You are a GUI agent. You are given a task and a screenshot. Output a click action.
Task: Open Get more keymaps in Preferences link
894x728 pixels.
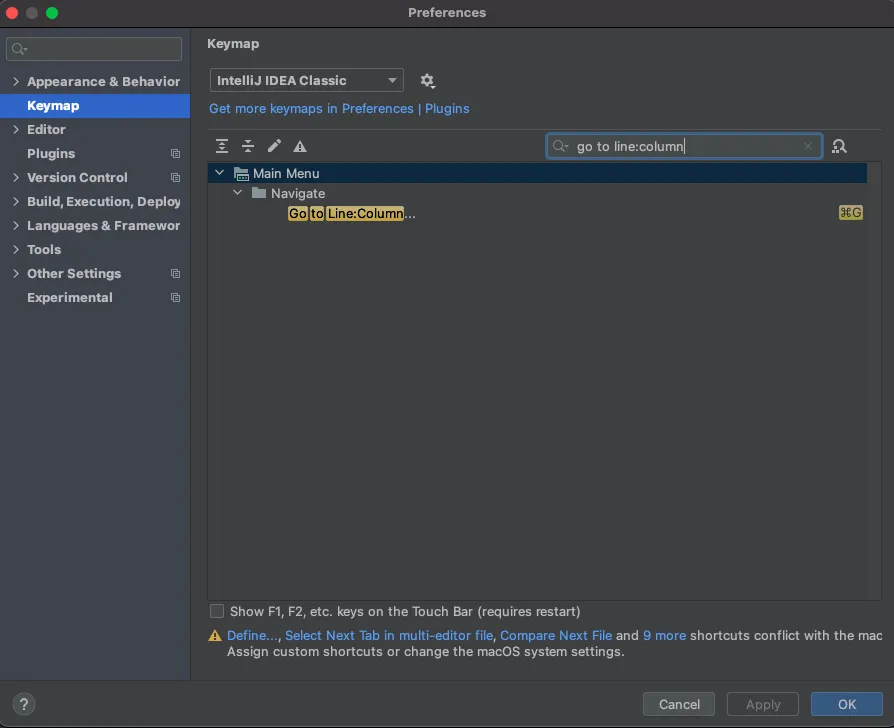point(339,108)
